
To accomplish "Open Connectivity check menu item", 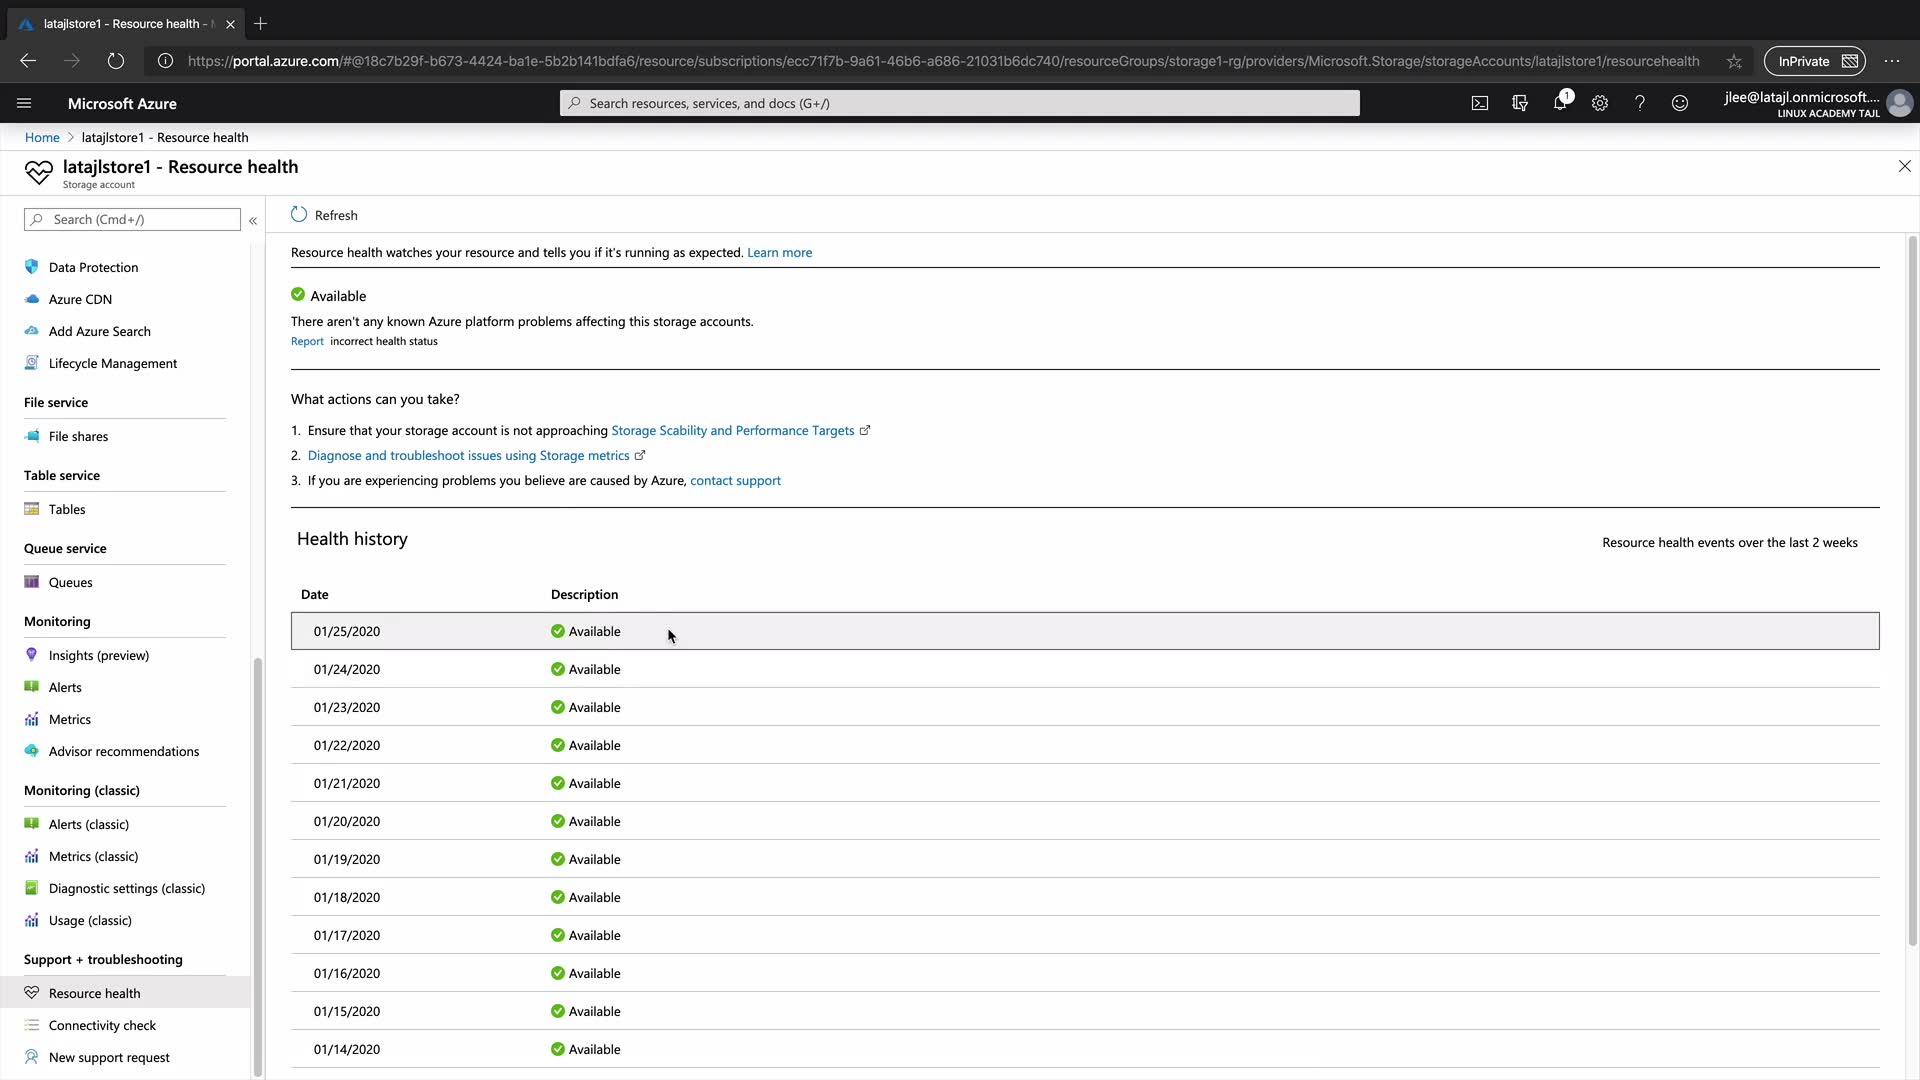I will [102, 1026].
